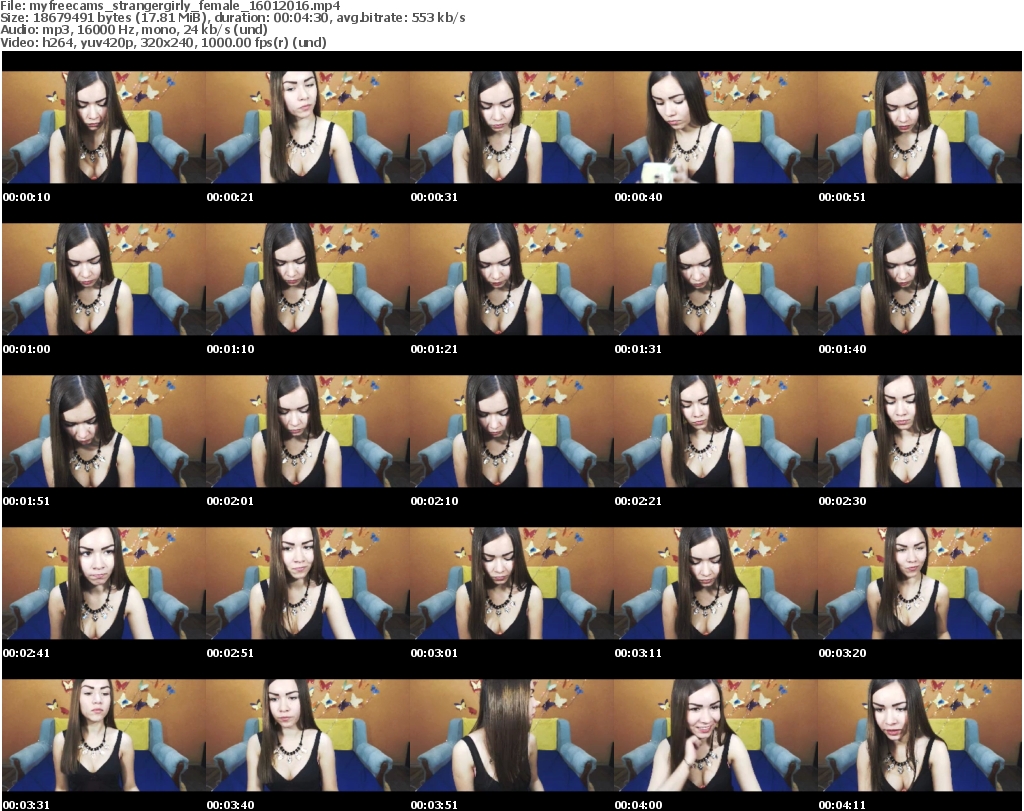Screen dimensions: 1024x811
Task: Select the thumbnail frame at 00:00:40
Action: 715,127
